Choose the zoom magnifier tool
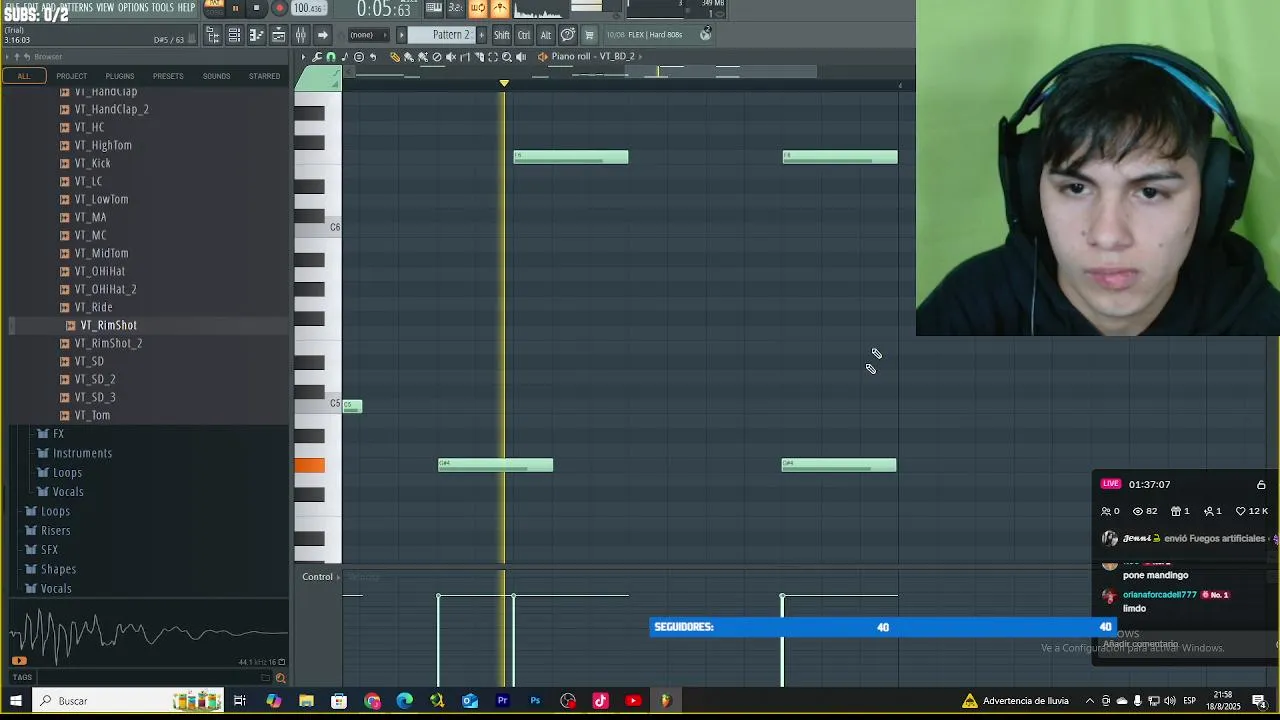 click(507, 57)
